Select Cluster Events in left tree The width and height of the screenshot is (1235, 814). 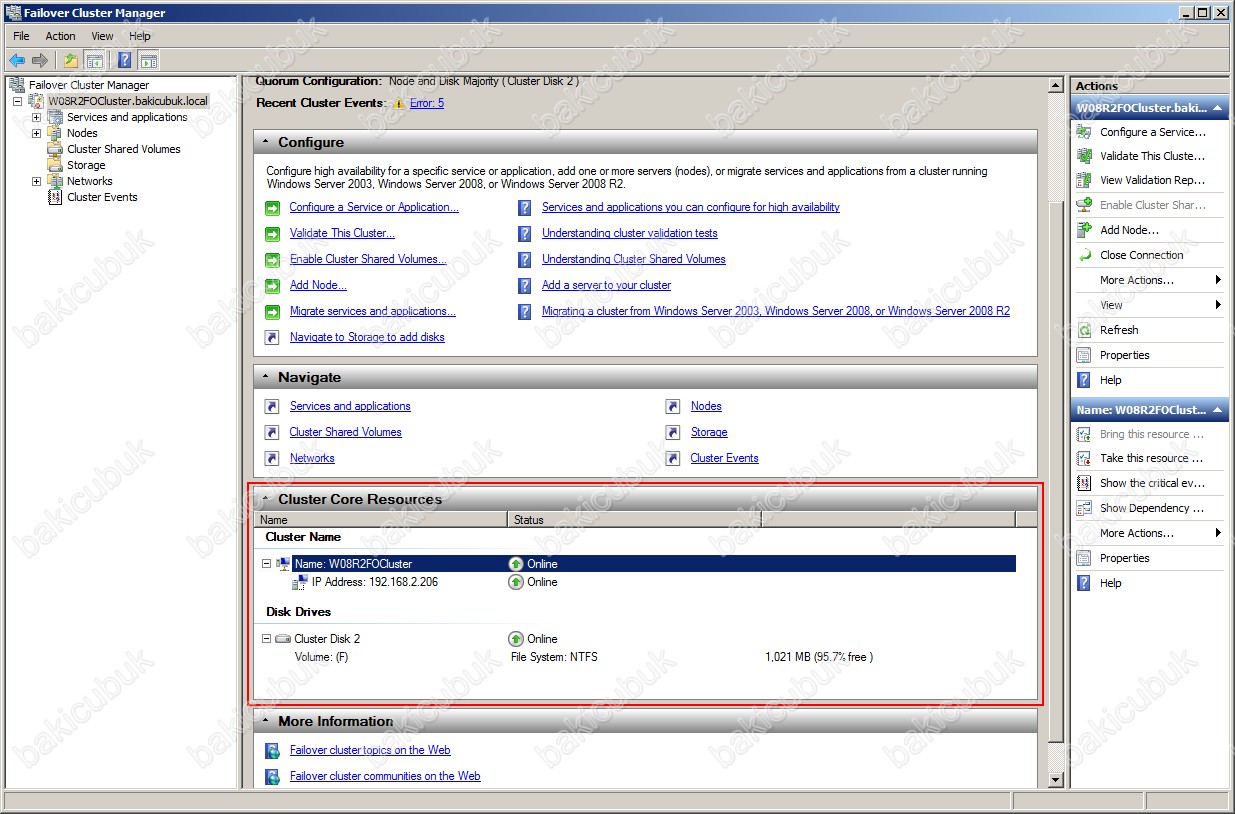(x=102, y=197)
